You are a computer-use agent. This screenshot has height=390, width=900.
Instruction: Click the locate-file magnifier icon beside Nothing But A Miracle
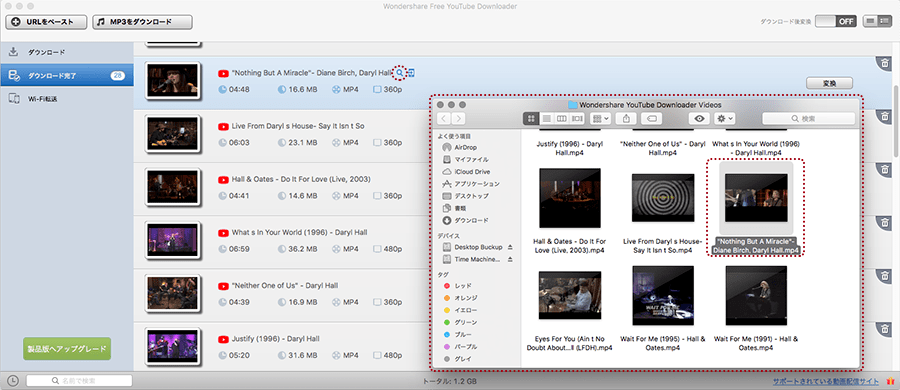click(x=400, y=73)
